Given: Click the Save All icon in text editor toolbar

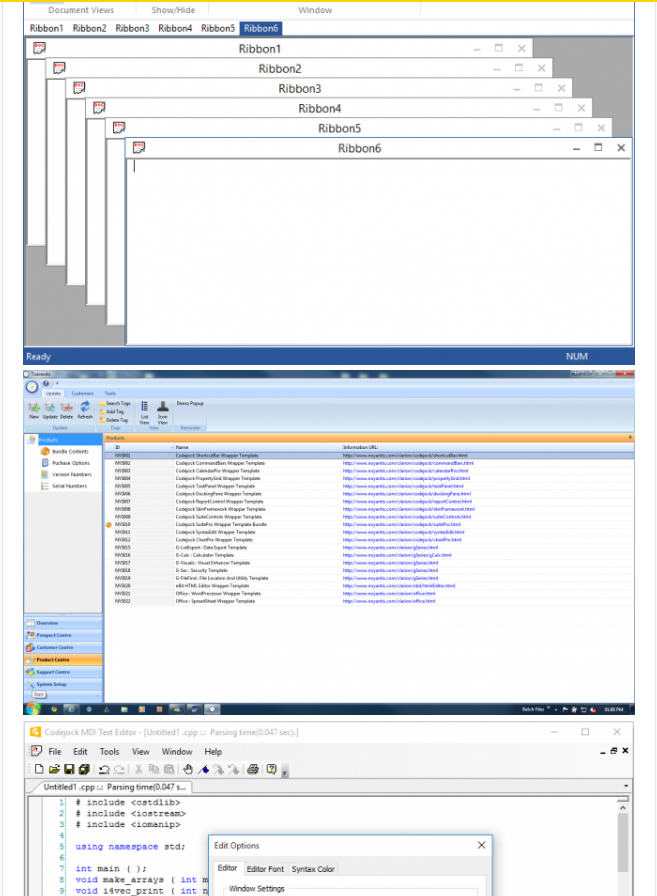Looking at the screenshot, I should coord(84,769).
